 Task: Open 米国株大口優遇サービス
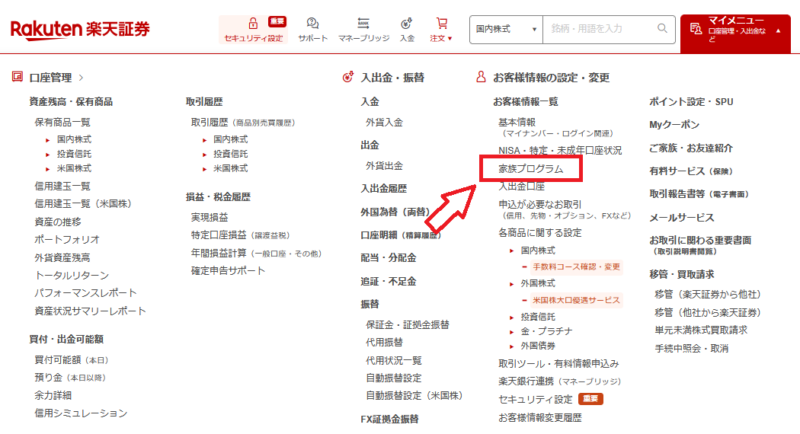point(577,300)
